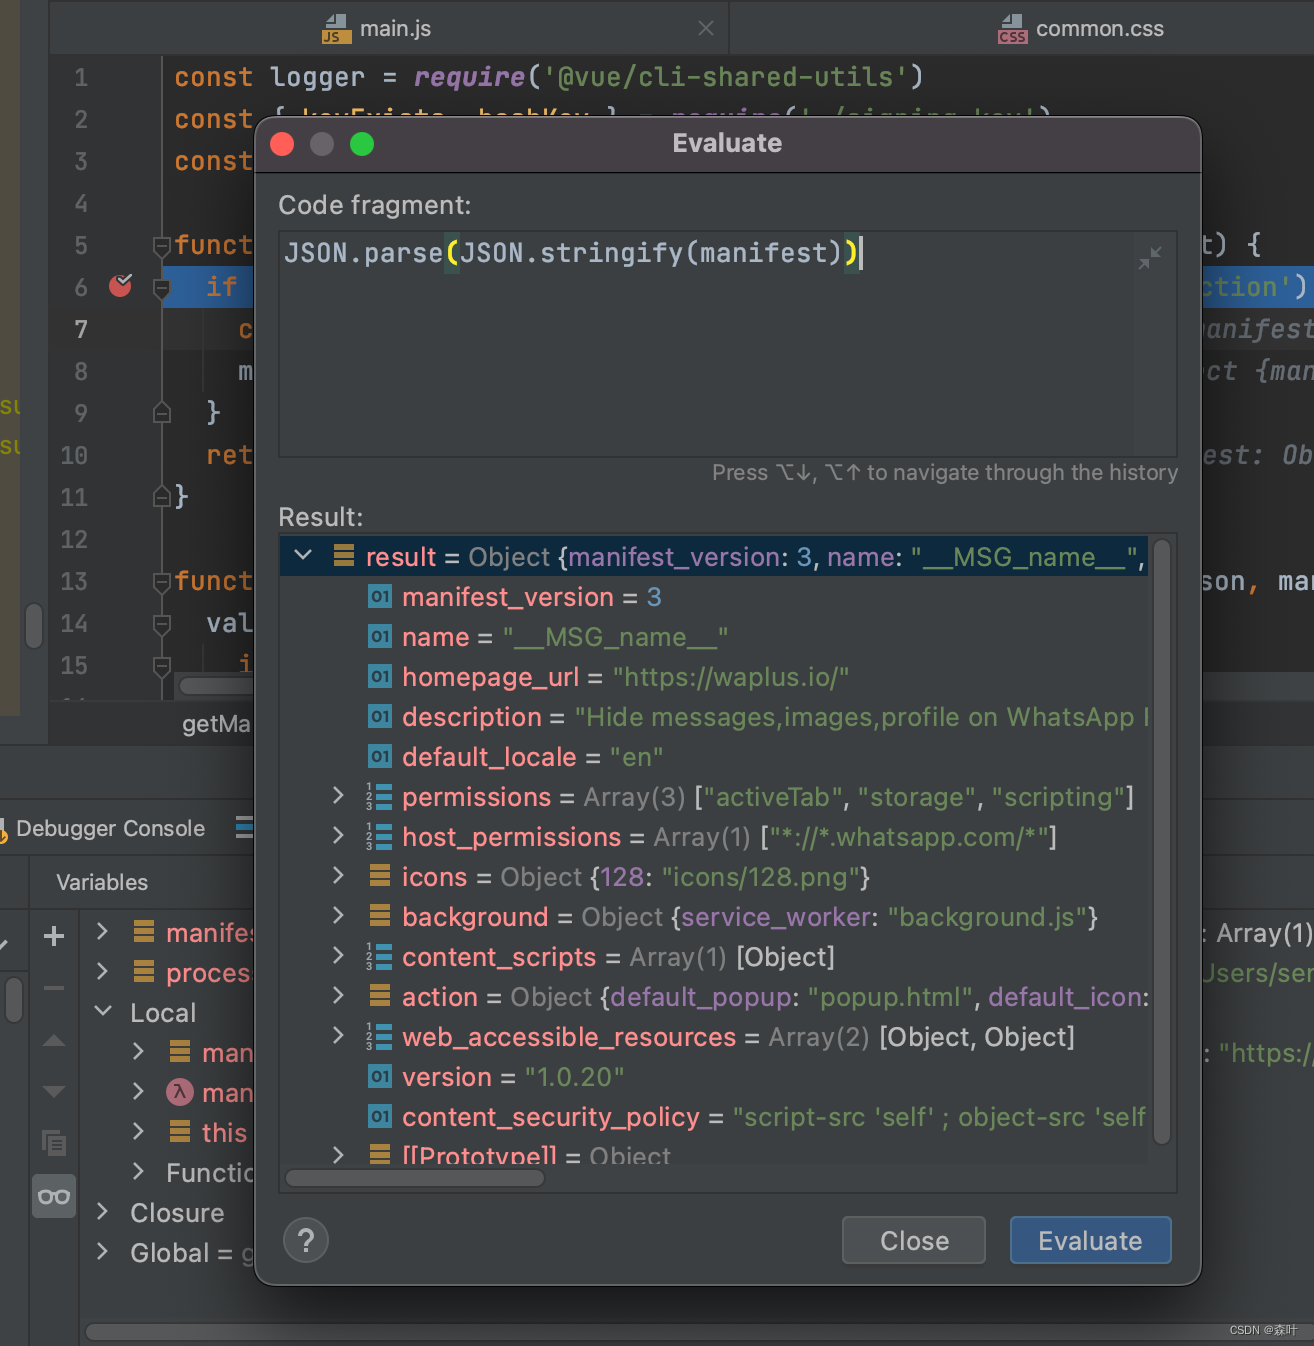Select the Variables panel header
The height and width of the screenshot is (1346, 1314).
coord(102,882)
